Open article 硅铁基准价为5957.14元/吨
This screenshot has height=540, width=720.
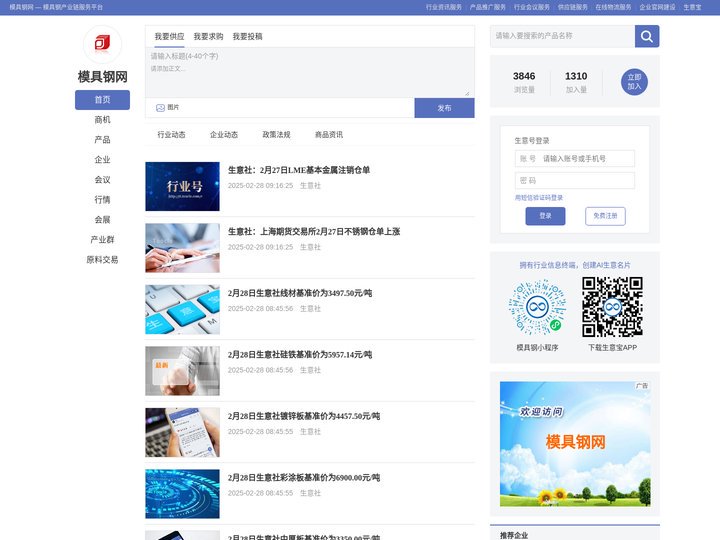[300, 354]
